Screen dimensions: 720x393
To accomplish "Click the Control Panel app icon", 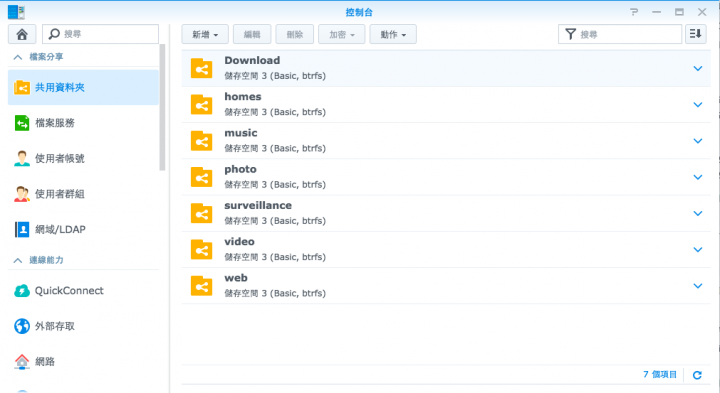I will (17, 12).
